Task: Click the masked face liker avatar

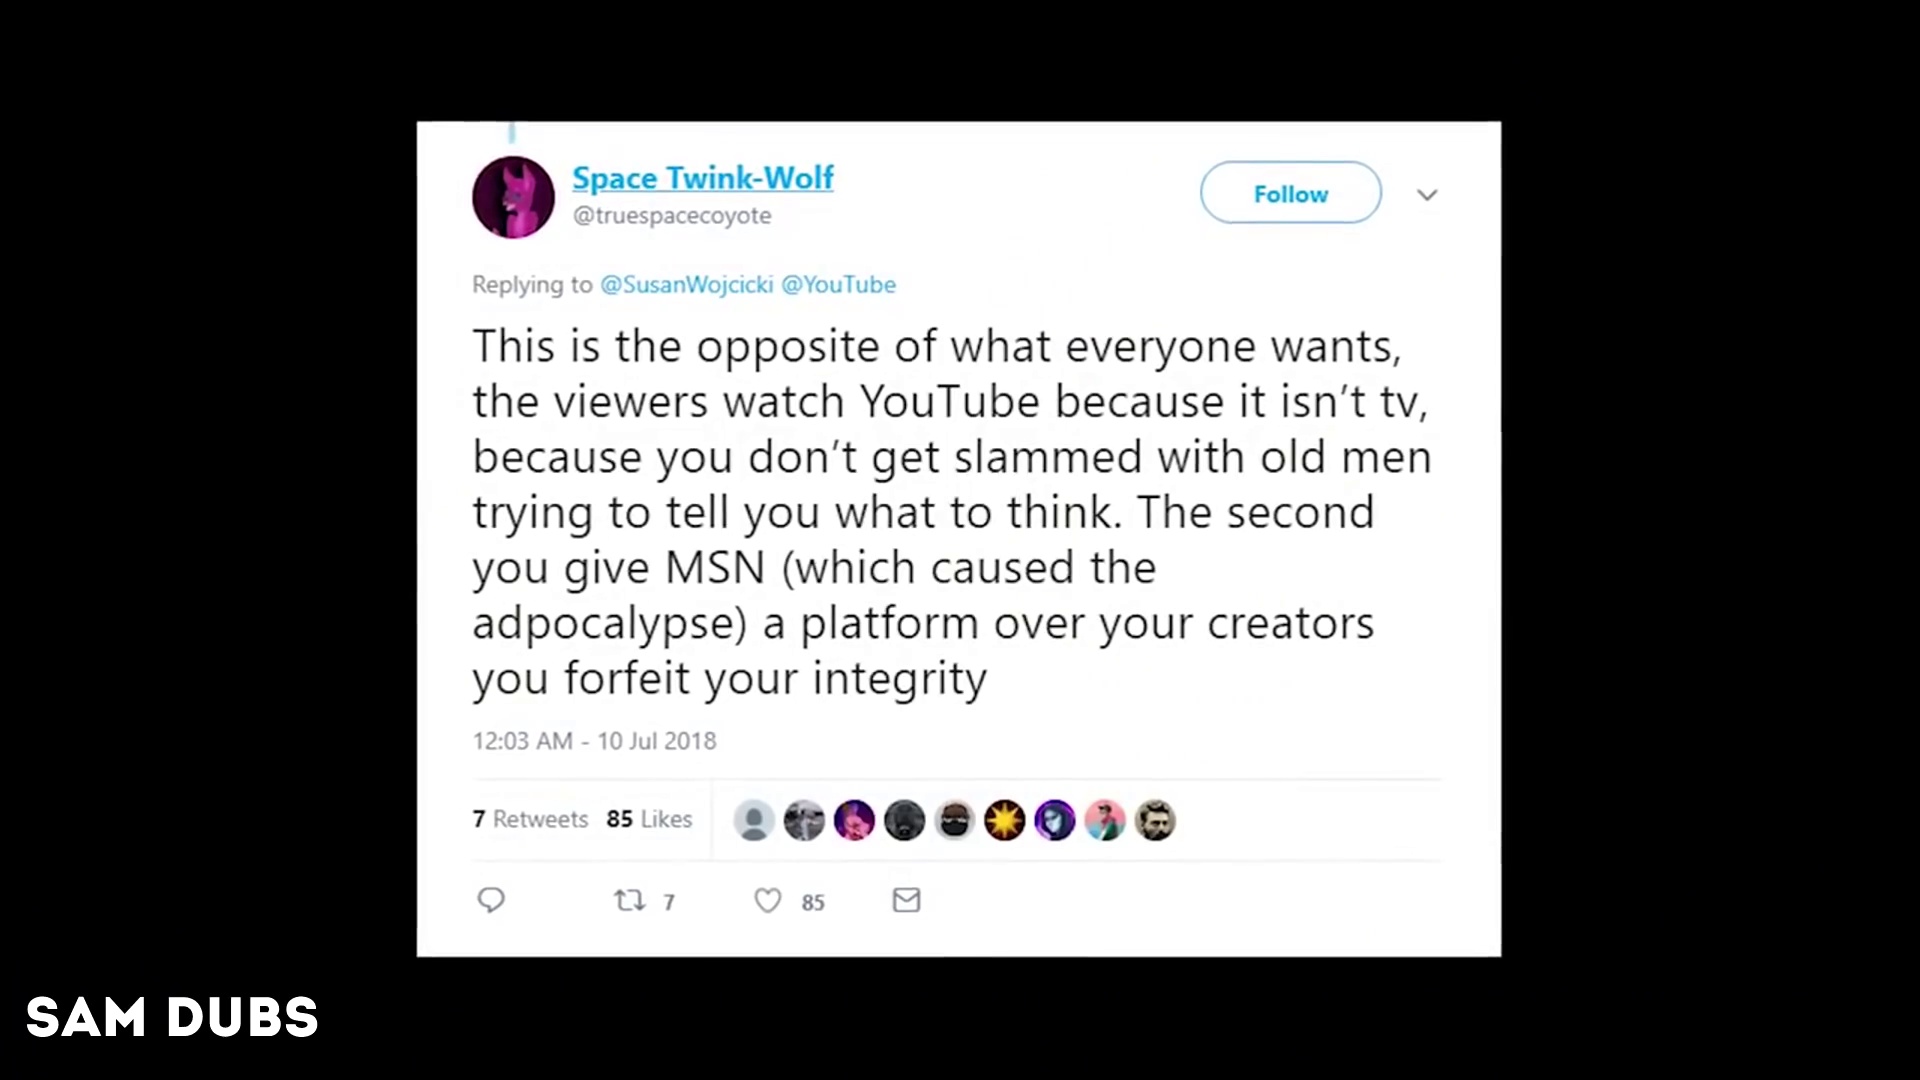Action: [x=954, y=820]
